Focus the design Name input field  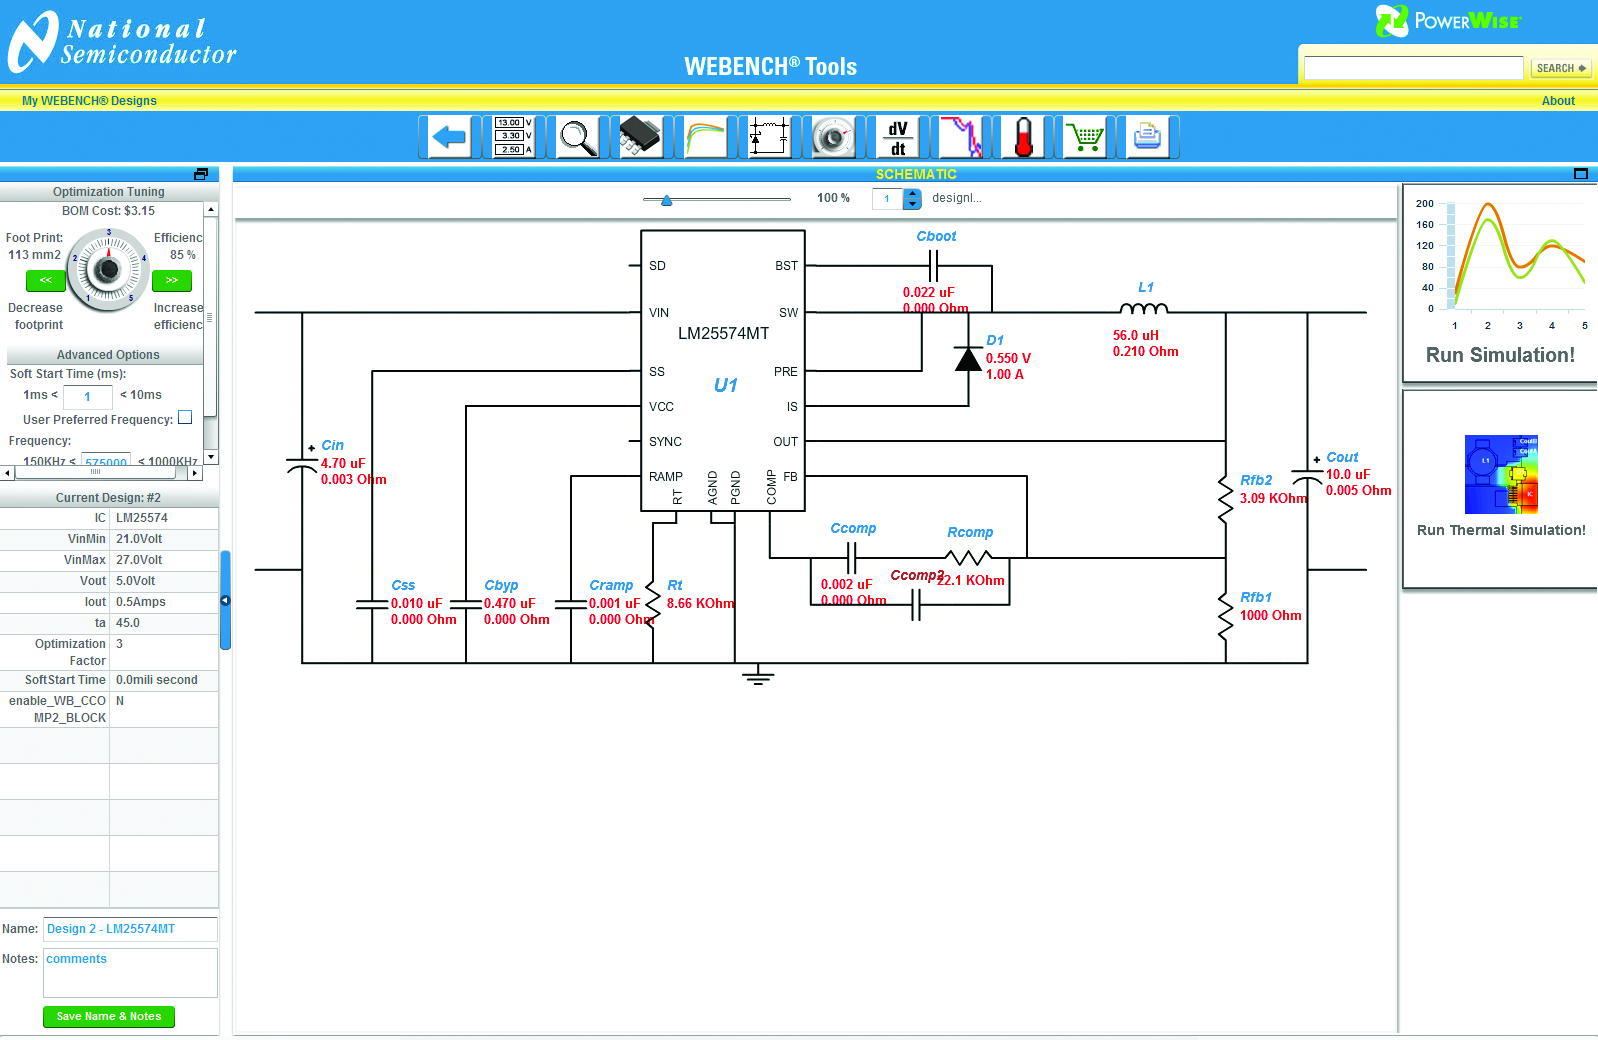pyautogui.click(x=130, y=929)
